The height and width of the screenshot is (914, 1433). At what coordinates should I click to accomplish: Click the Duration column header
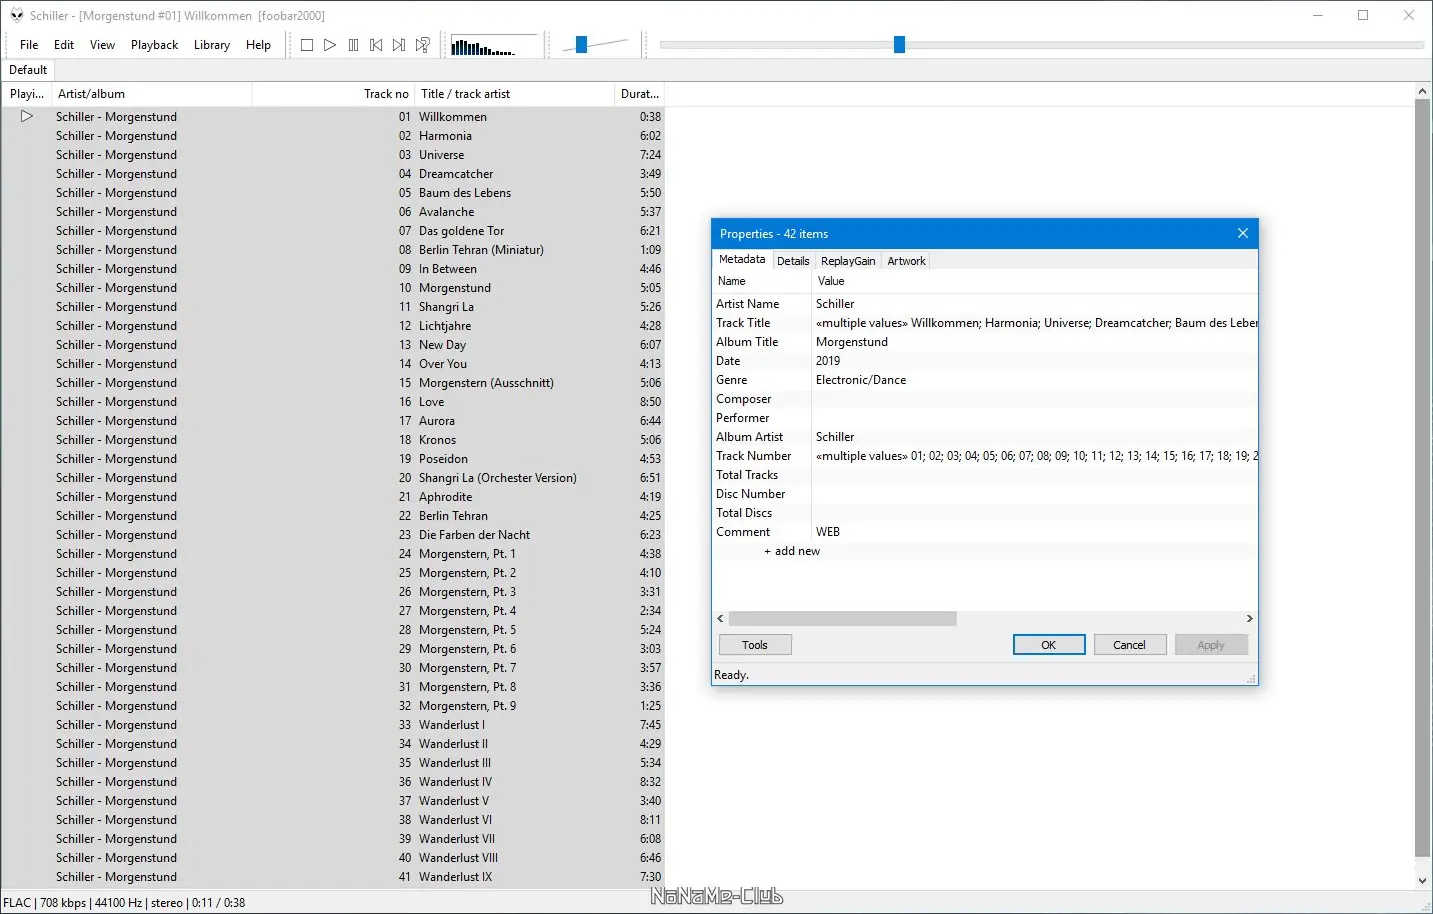click(x=639, y=94)
